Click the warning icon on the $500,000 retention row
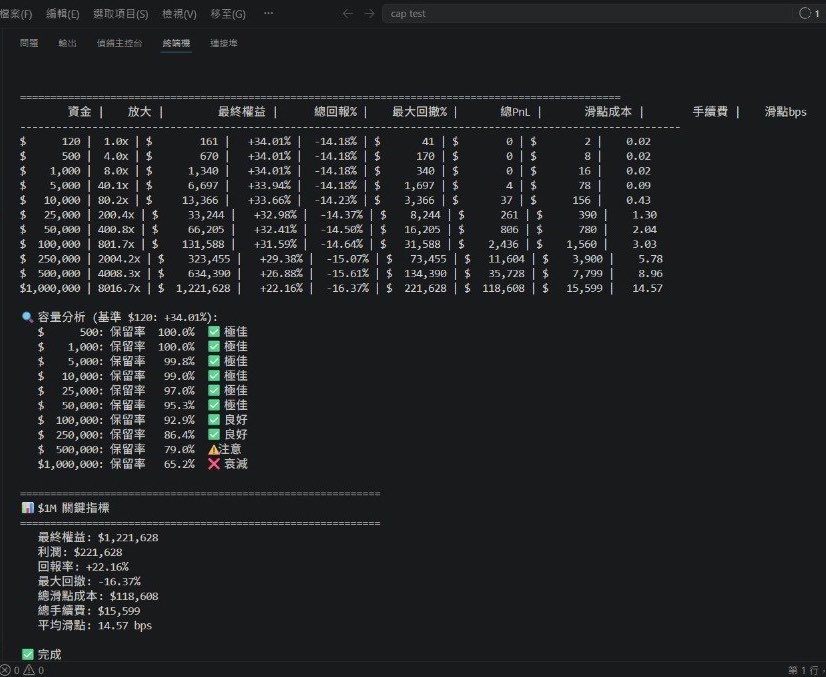Viewport: 826px width, 677px height. [x=213, y=449]
